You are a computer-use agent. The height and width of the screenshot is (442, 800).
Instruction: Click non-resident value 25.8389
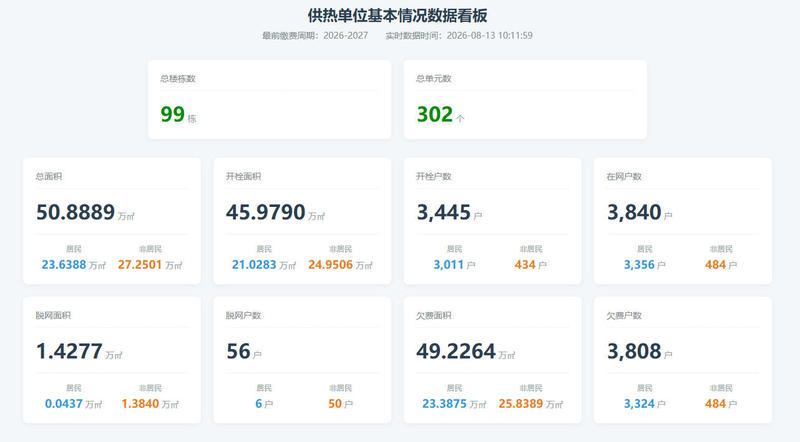click(x=521, y=404)
